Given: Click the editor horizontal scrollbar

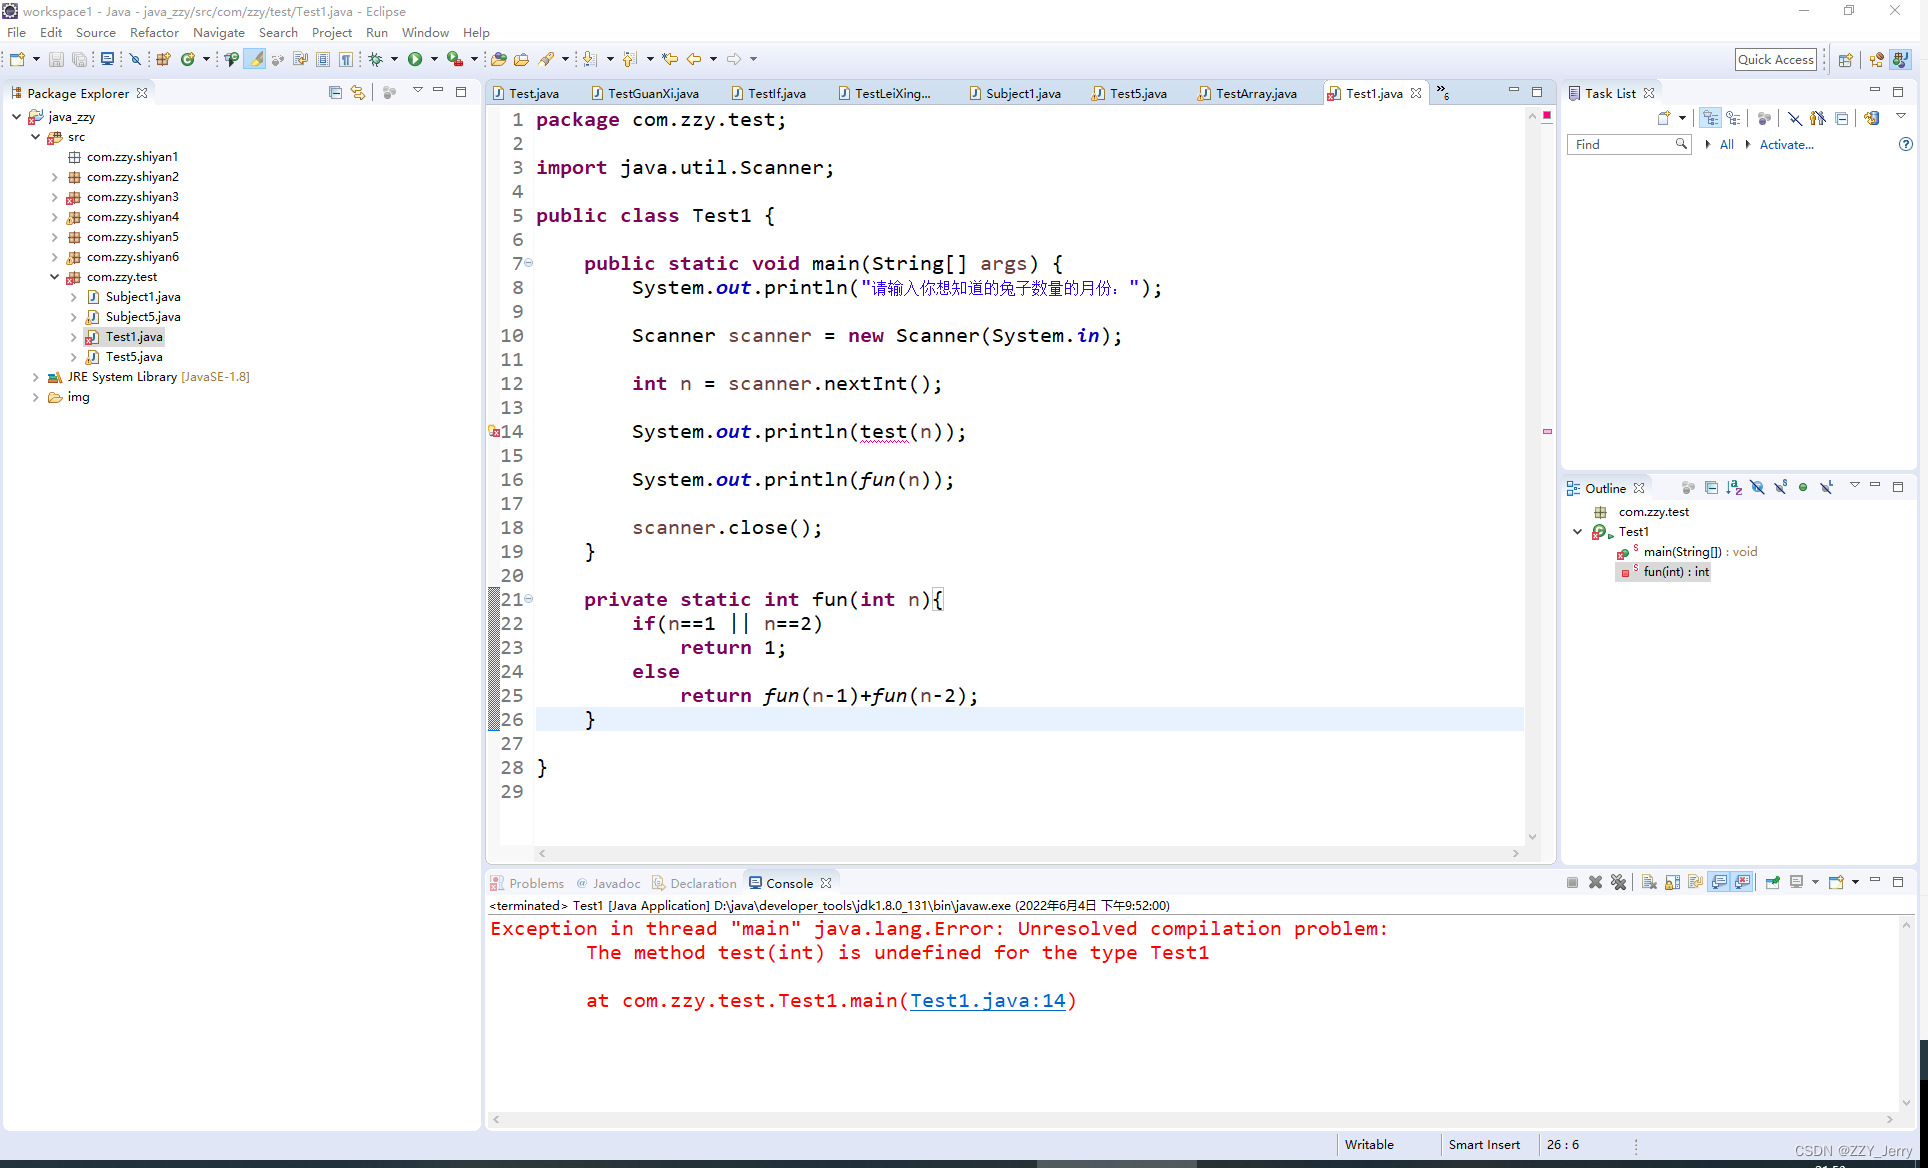Looking at the screenshot, I should [x=1027, y=853].
